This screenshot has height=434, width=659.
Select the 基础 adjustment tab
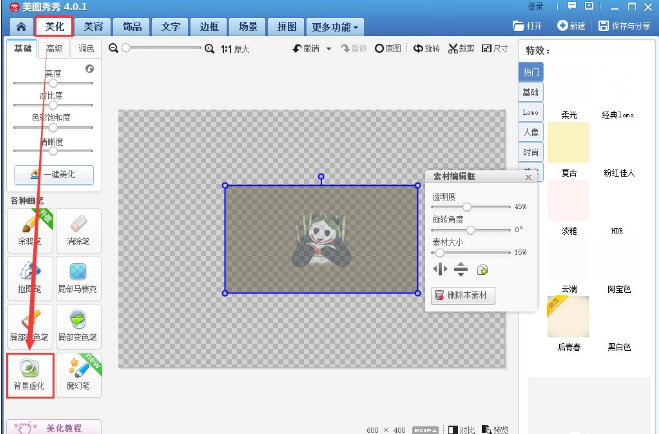[22, 48]
